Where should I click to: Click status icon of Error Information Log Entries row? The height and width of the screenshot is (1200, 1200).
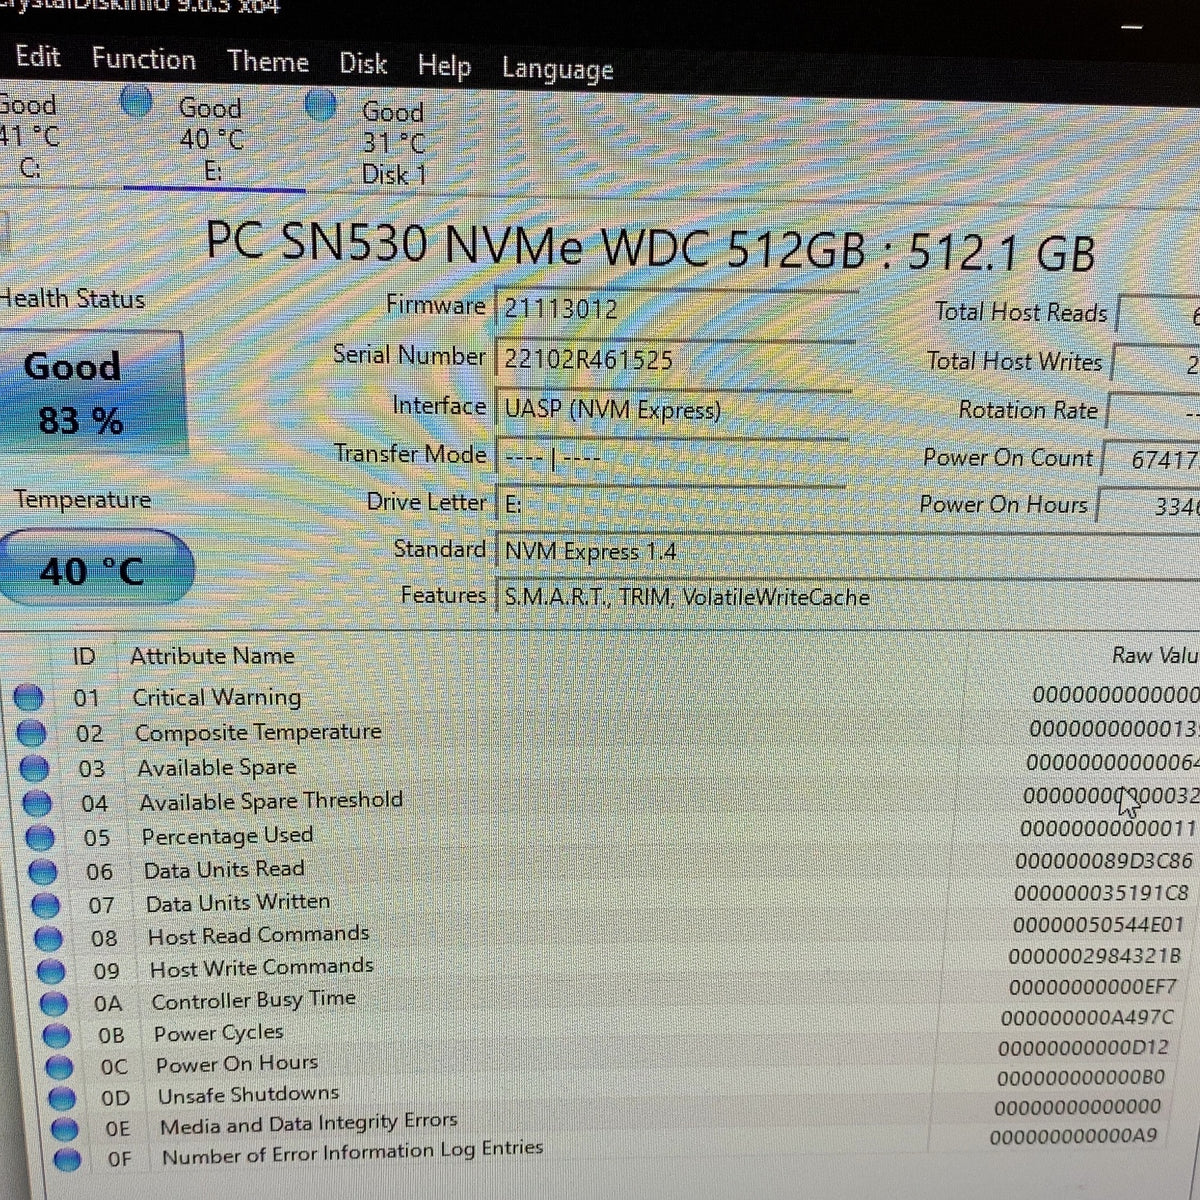[67, 1160]
